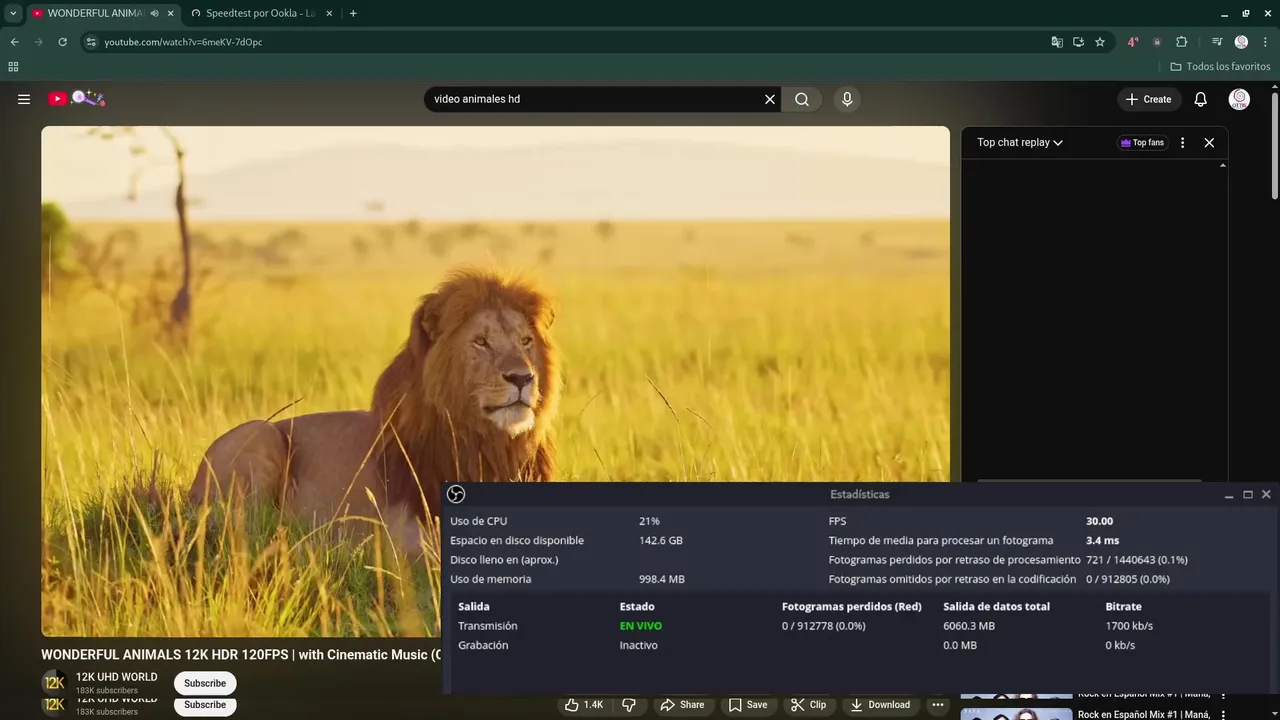
Task: Toggle the Top fans badge in chat
Action: [x=1143, y=143]
